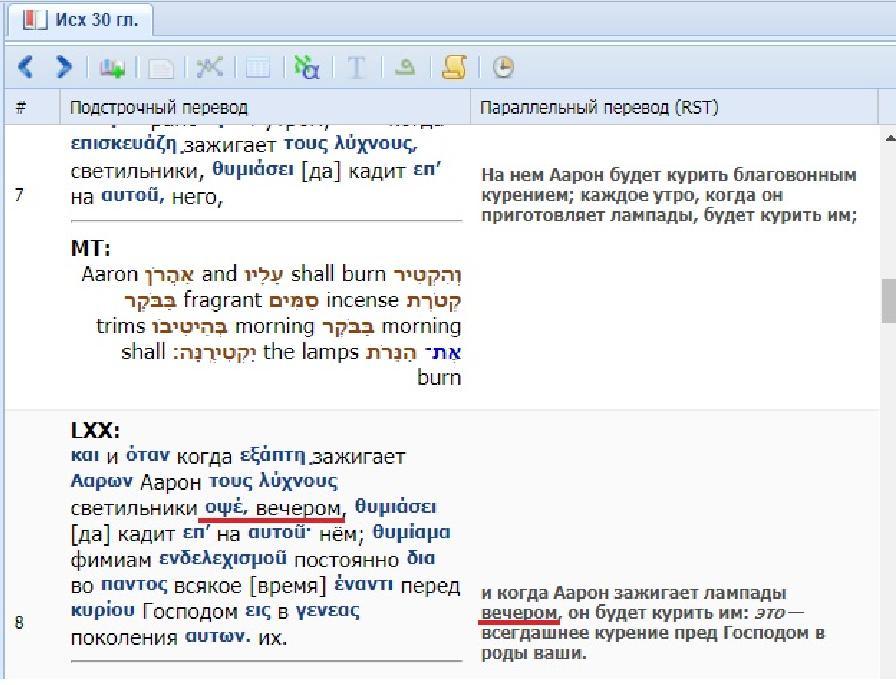This screenshot has width=896, height=685.
Task: Go to the previous chapter with back arrow
Action: 25,67
